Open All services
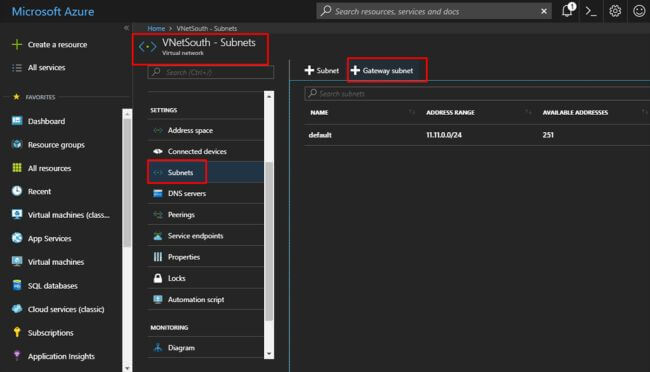Screen dimensions: 650x372 click(46, 68)
